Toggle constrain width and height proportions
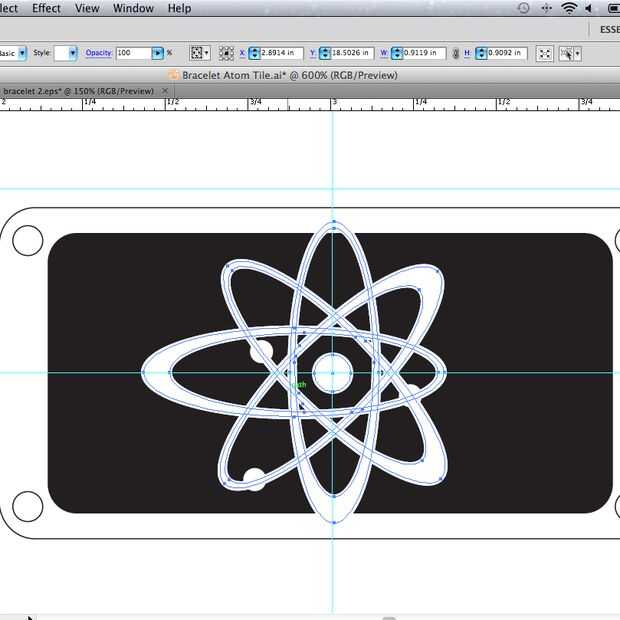 coord(456,53)
